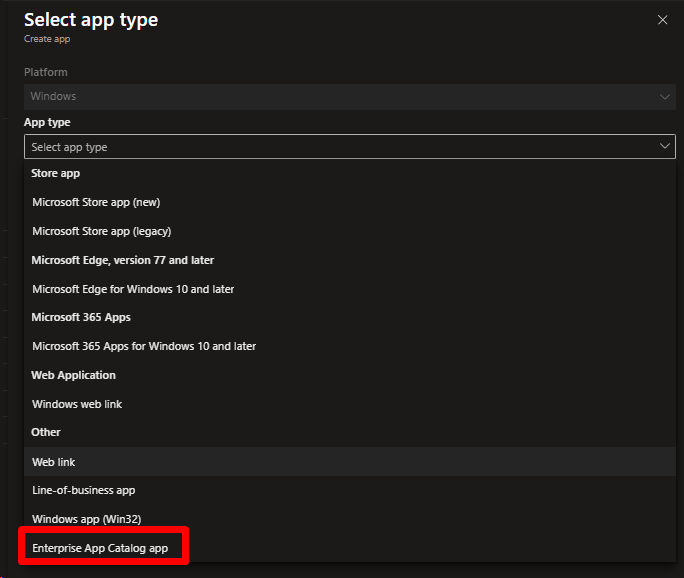
Task: Choose Line-of-business app
Action: [350, 490]
